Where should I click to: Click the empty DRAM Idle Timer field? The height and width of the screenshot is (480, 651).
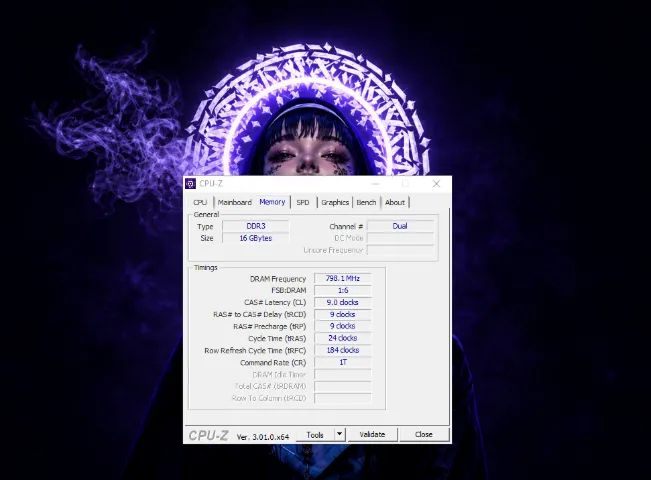[343, 374]
